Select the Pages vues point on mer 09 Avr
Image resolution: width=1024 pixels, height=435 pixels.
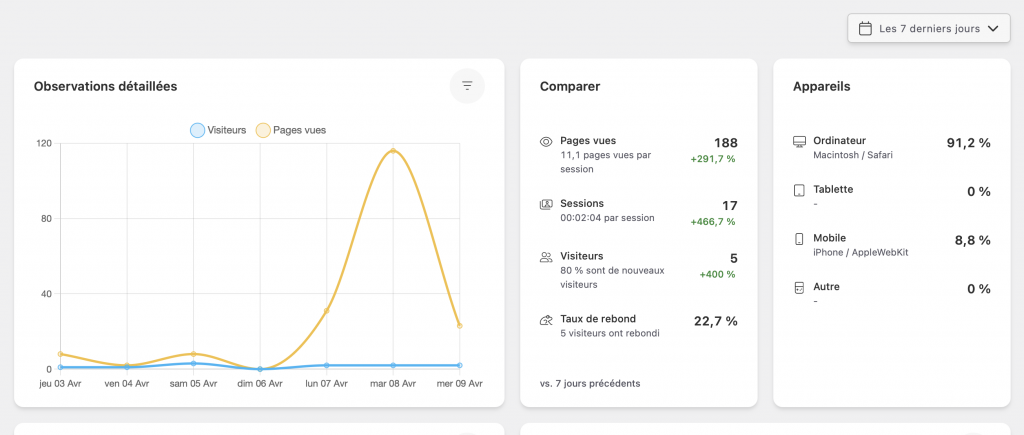[x=460, y=326]
